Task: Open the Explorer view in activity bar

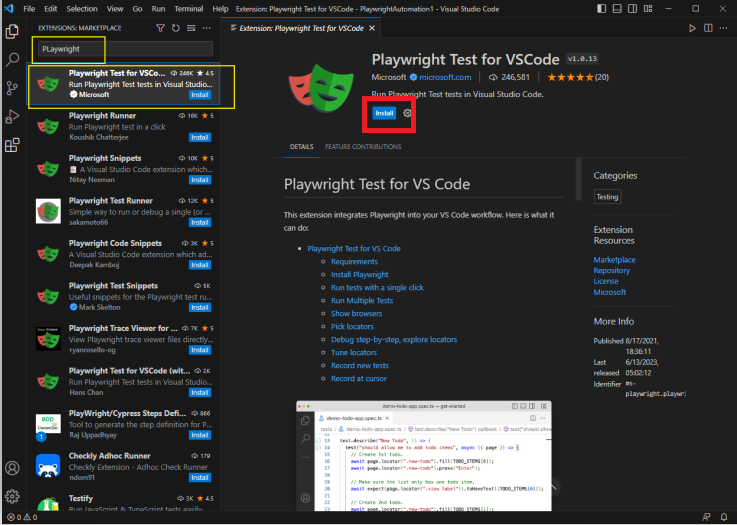Action: pos(12,32)
